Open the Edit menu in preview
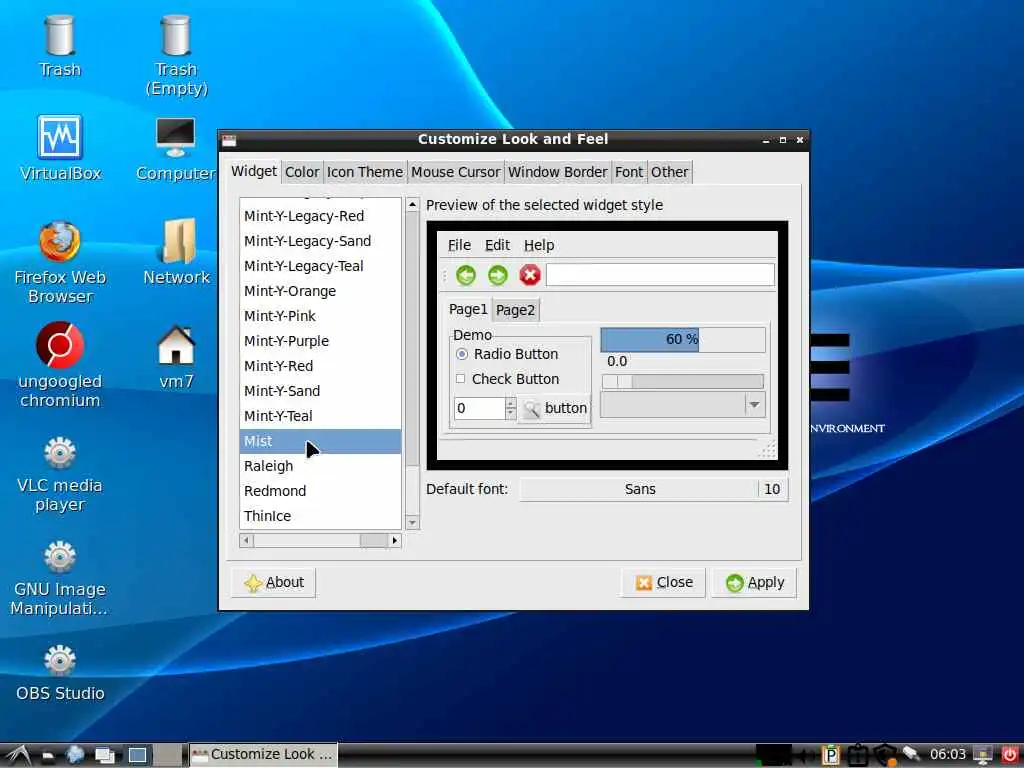1024x768 pixels. 497,246
